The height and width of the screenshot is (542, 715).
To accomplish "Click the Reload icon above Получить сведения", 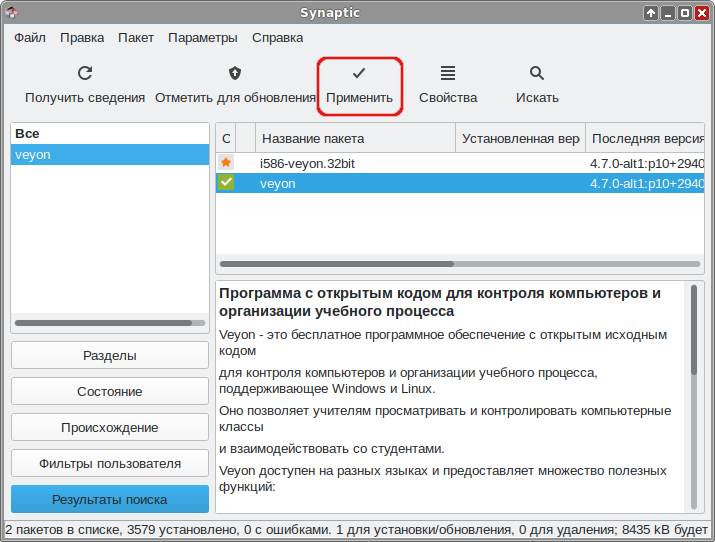I will point(85,73).
